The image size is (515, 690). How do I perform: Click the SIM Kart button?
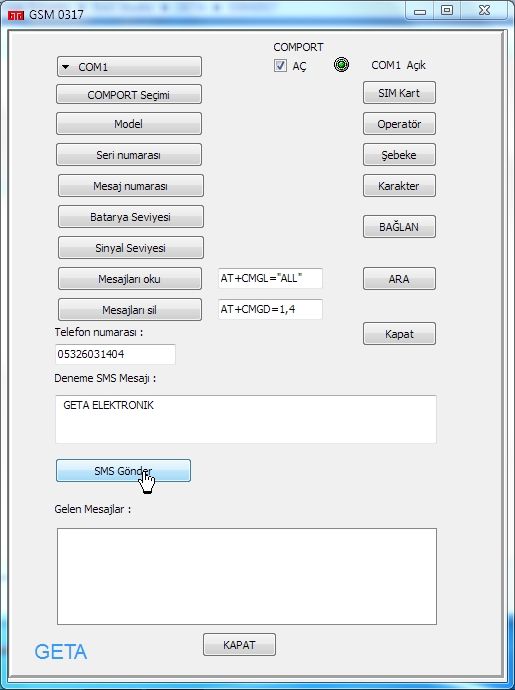[399, 93]
